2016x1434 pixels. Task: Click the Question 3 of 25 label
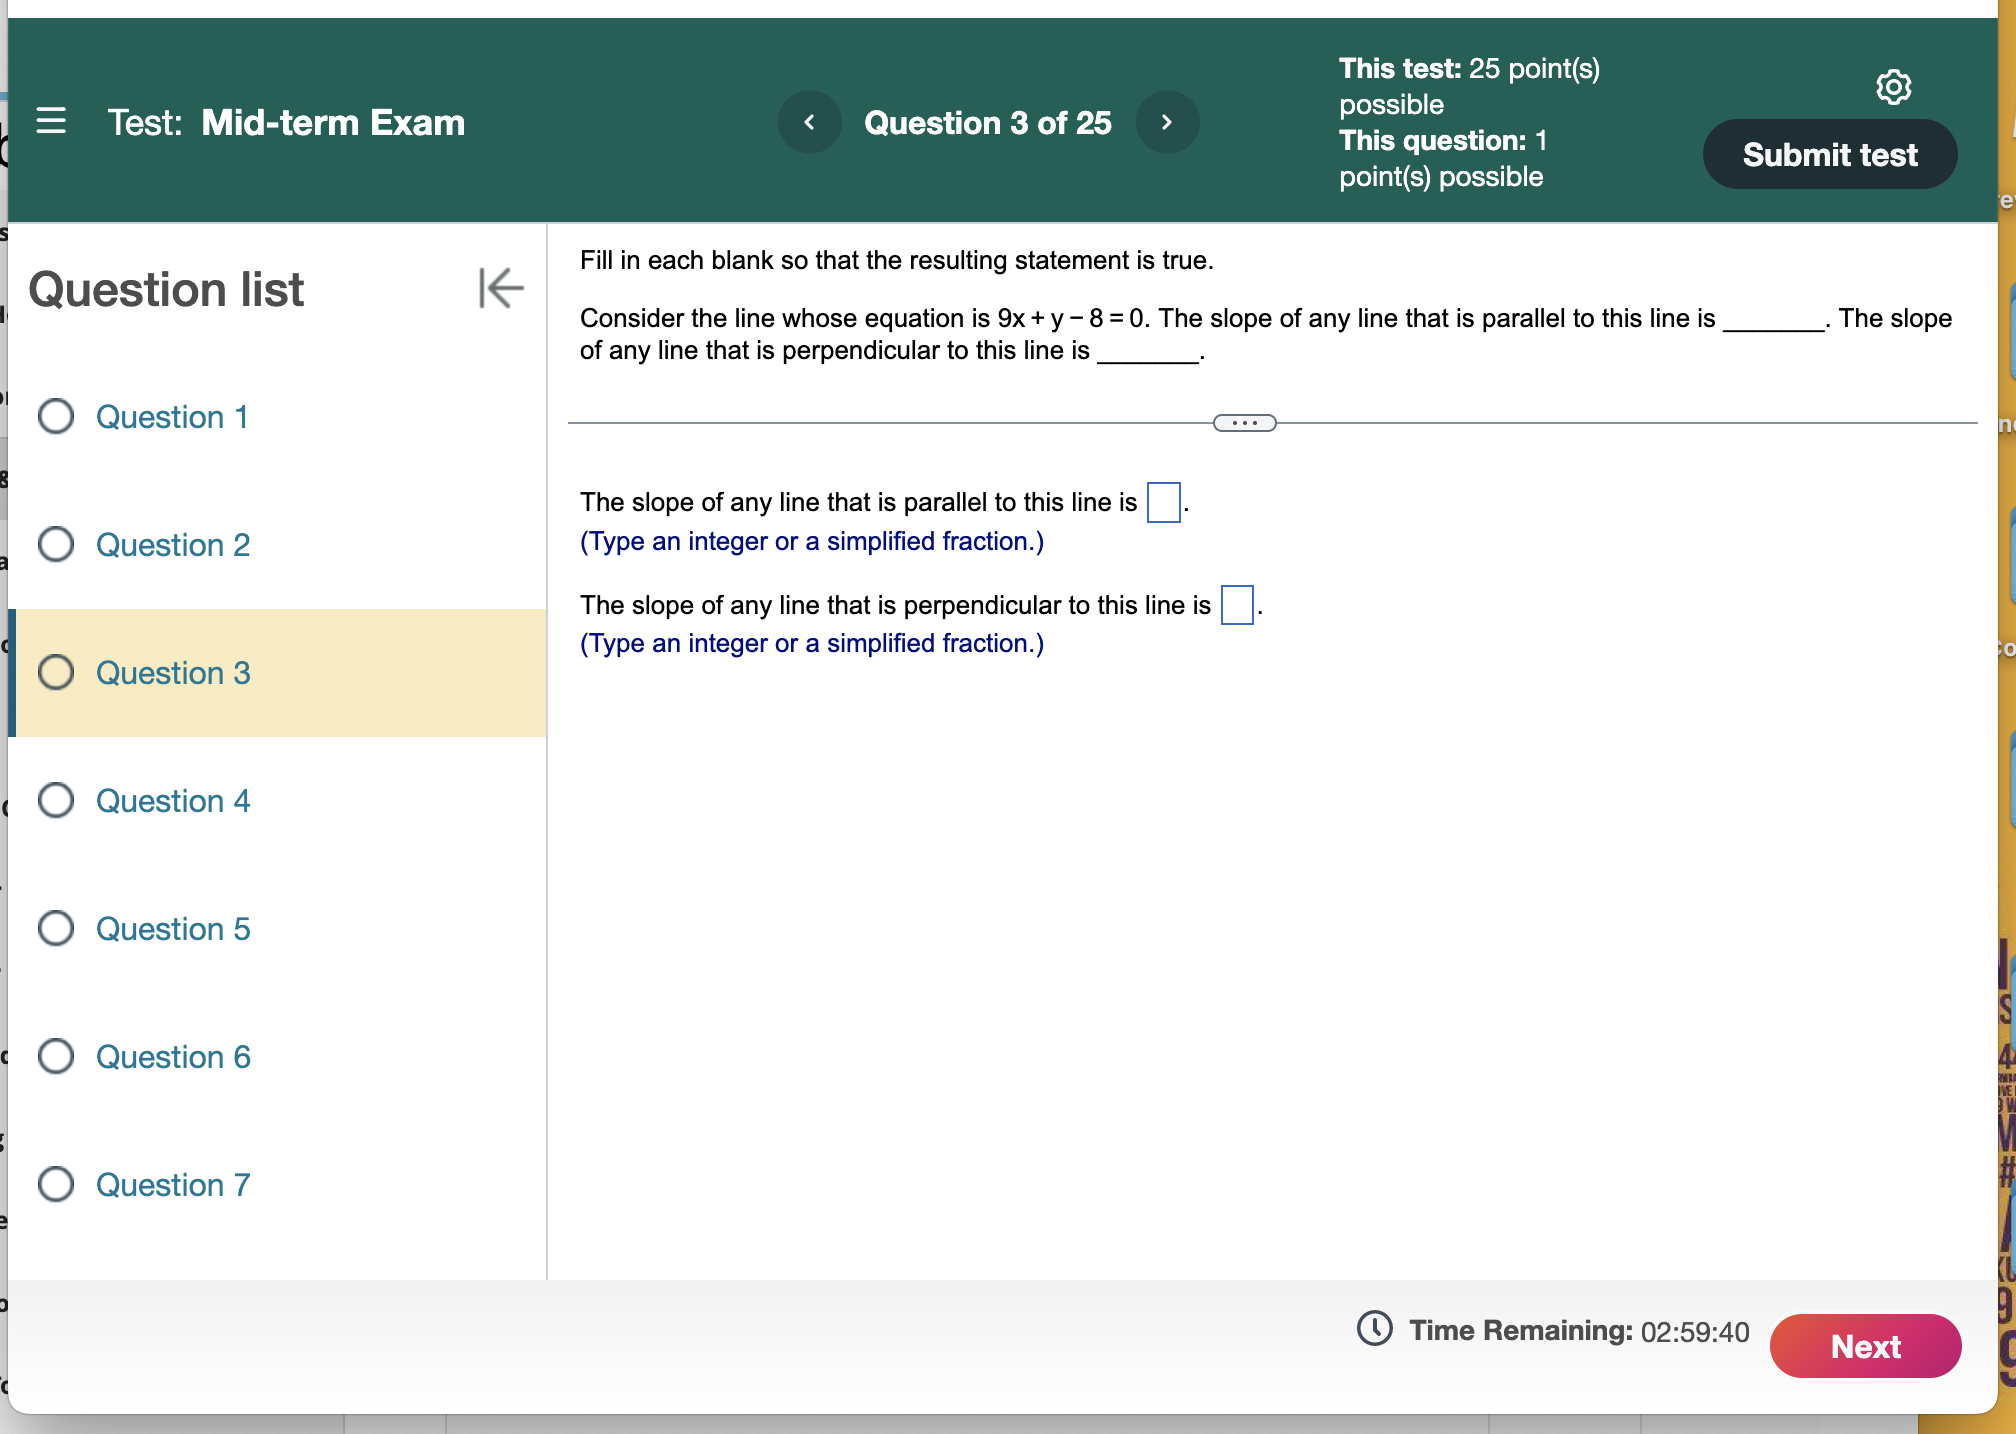coord(987,122)
